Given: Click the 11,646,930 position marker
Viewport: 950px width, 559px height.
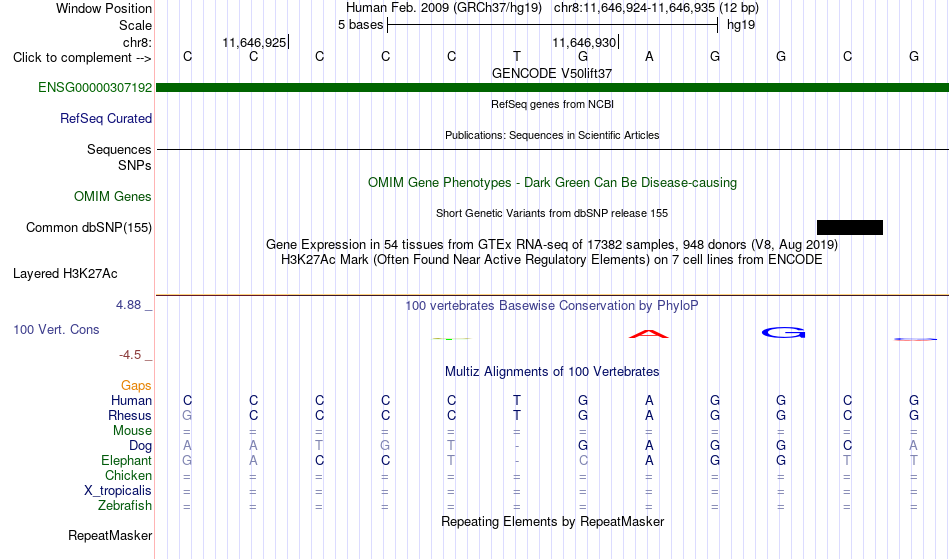Looking at the screenshot, I should click(x=585, y=42).
